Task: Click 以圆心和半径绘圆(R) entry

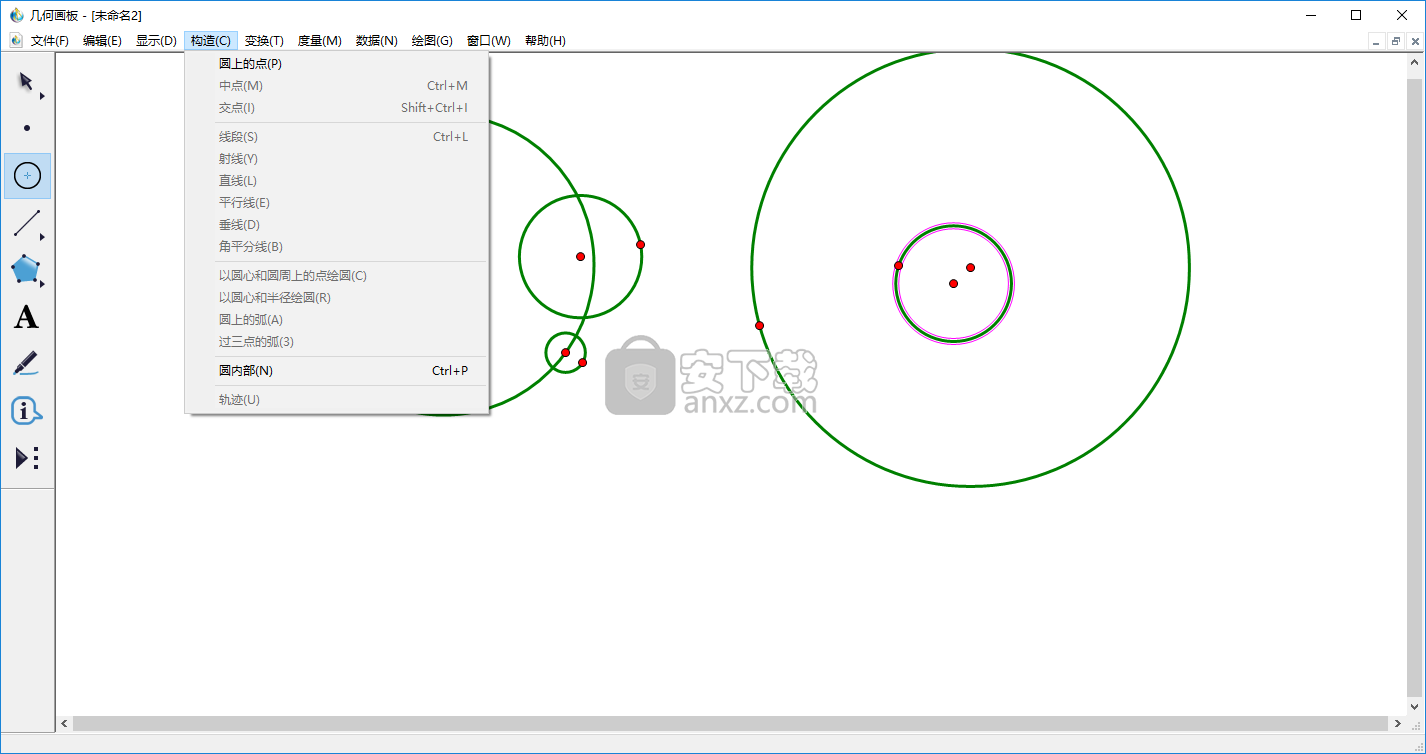Action: click(337, 298)
